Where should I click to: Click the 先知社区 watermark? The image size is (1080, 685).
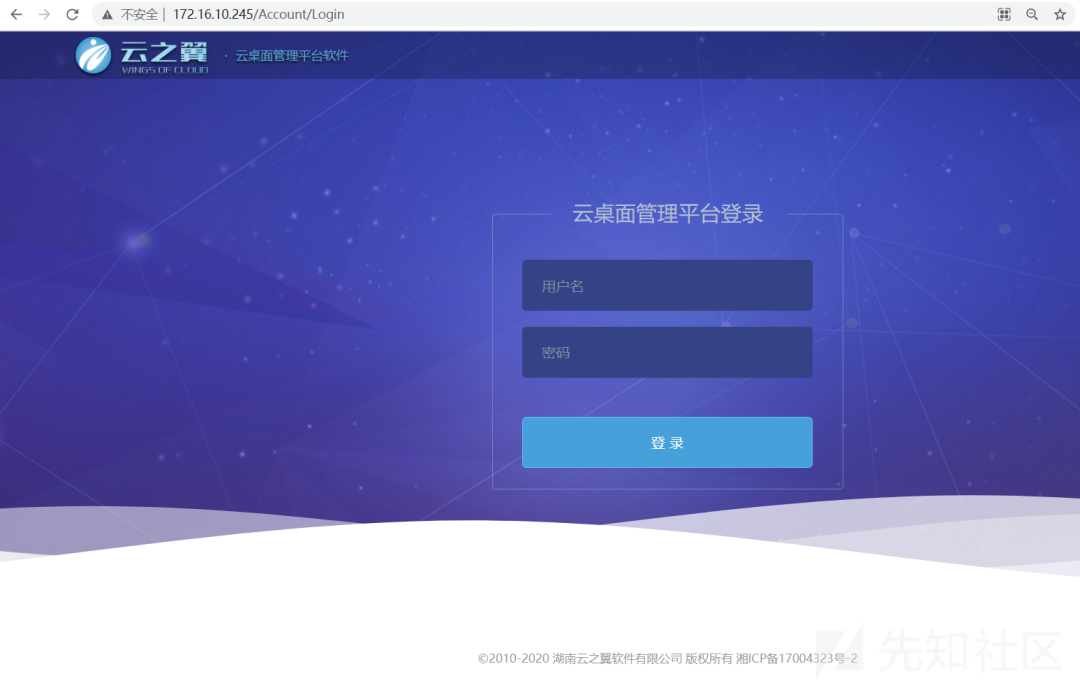point(969,651)
